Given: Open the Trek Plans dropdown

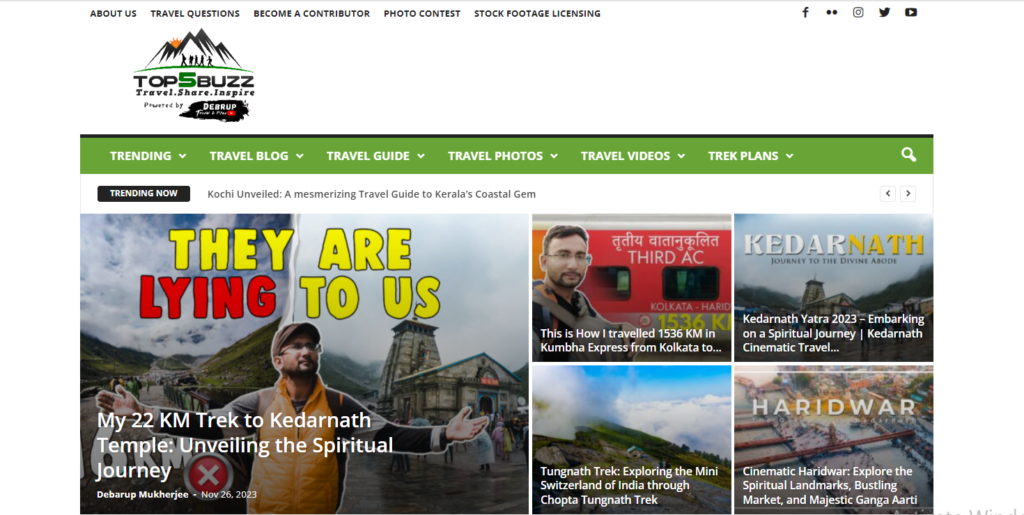Looking at the screenshot, I should click(x=750, y=156).
